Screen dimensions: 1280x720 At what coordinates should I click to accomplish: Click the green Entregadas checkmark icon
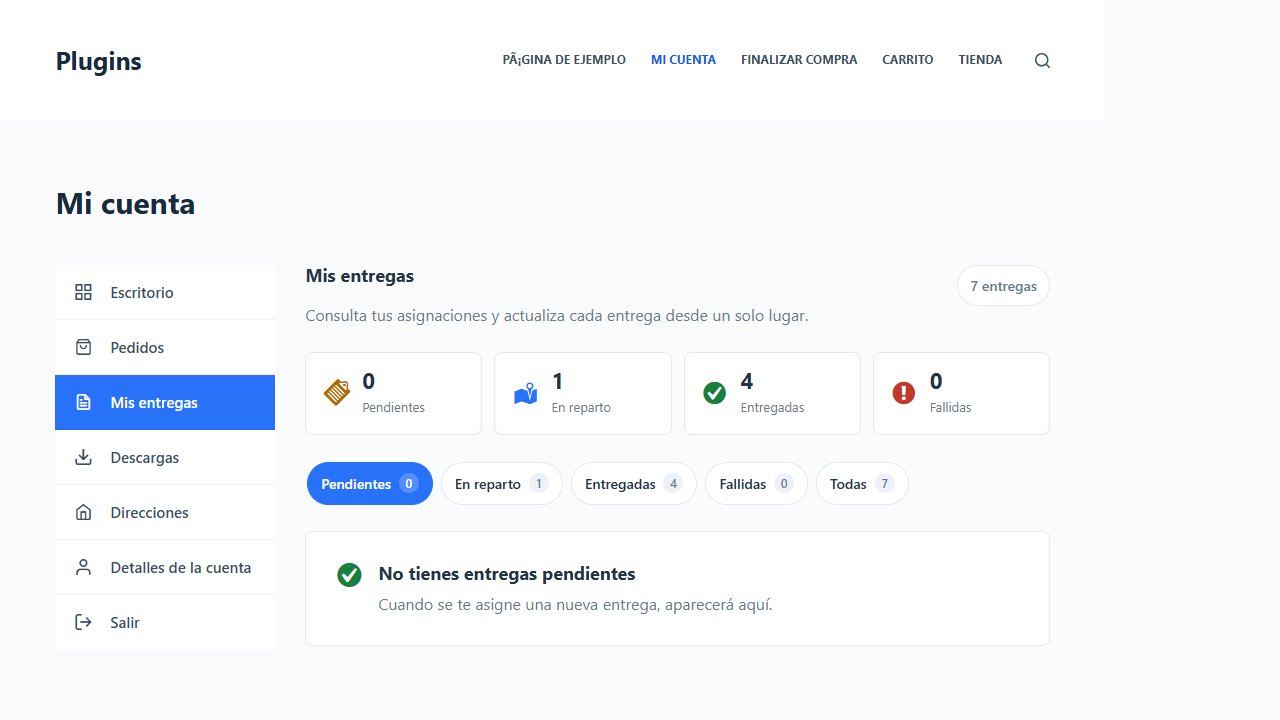[715, 393]
